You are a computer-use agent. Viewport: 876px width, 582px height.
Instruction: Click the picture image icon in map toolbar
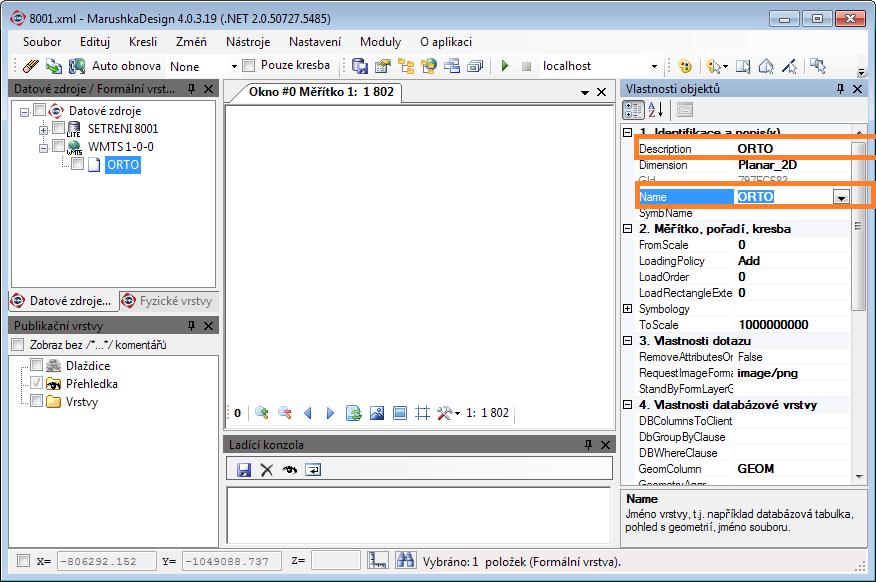click(377, 413)
